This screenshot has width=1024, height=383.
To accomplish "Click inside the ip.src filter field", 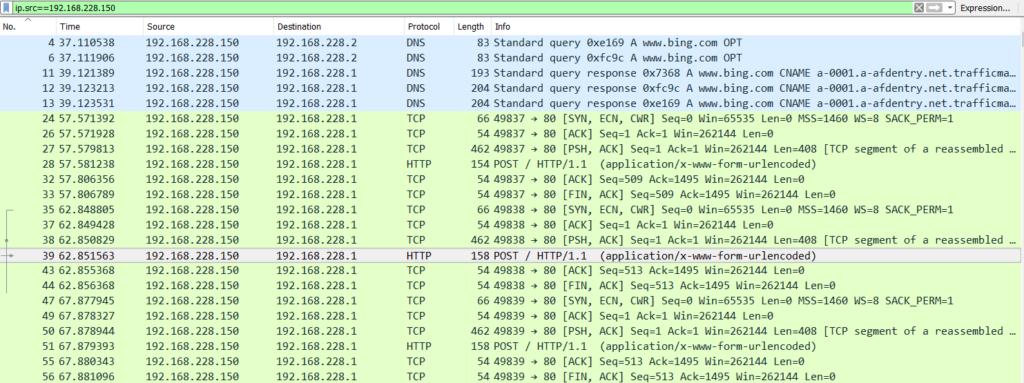I will point(462,8).
